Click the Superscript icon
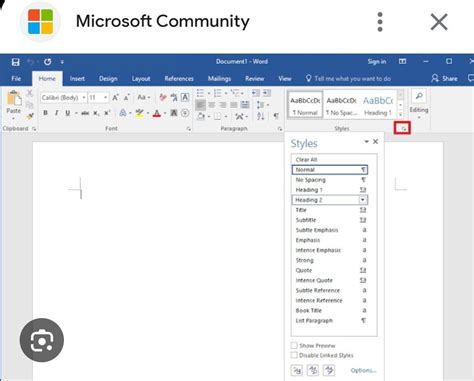 (107, 113)
